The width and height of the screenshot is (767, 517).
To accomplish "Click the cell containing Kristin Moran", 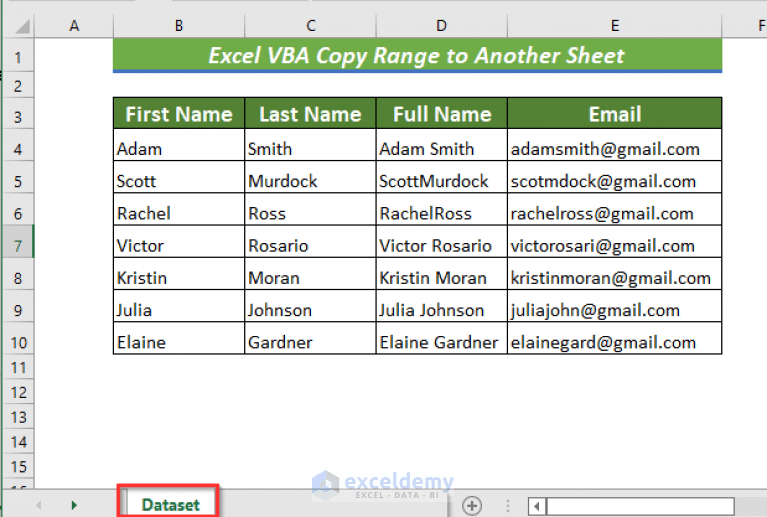I will tap(442, 274).
